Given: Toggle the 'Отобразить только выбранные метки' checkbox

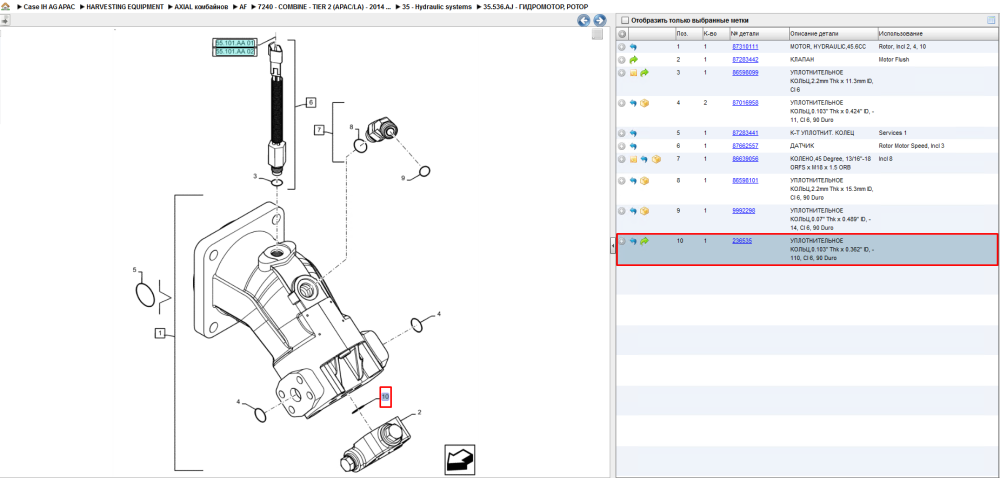Looking at the screenshot, I should coord(625,20).
